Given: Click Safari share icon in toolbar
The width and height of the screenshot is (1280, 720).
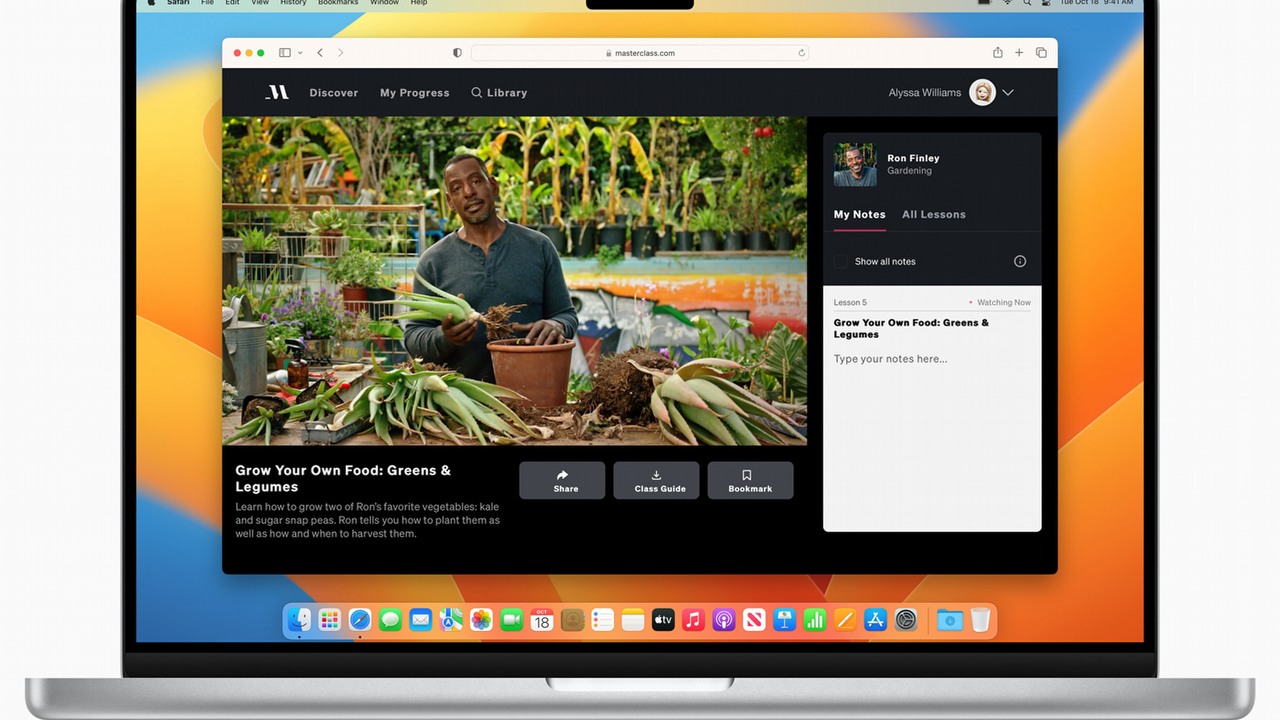Looking at the screenshot, I should (997, 53).
